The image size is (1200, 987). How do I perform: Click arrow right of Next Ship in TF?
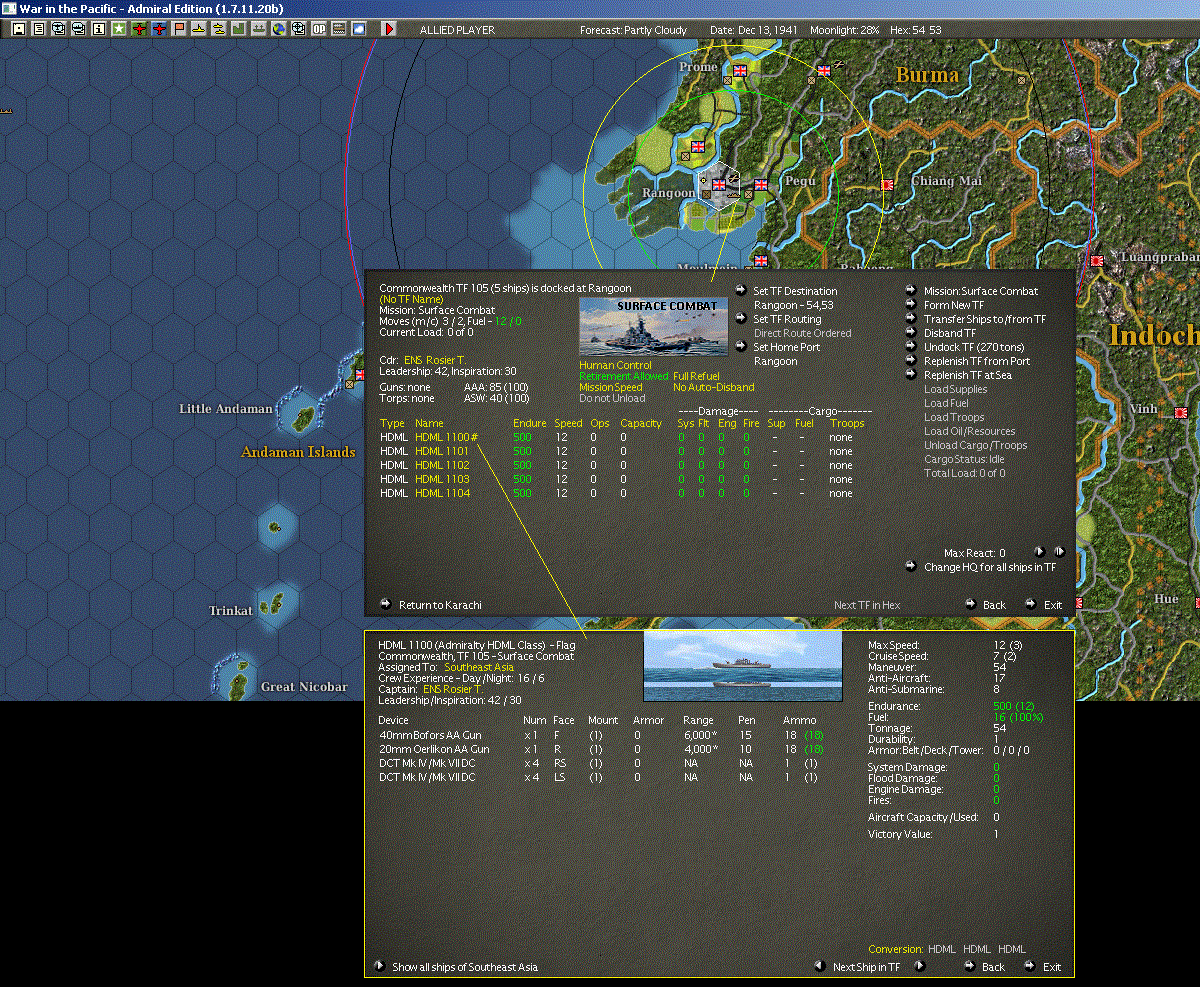(919, 966)
